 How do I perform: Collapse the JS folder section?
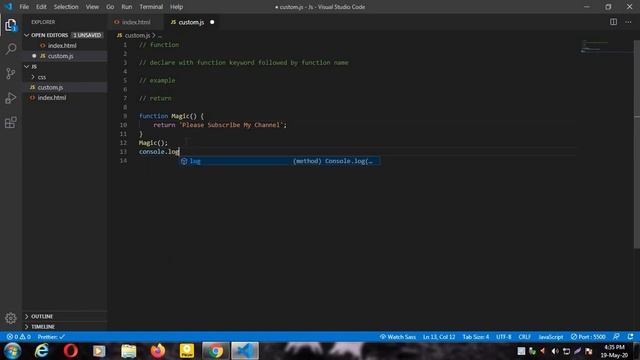pyautogui.click(x=27, y=66)
